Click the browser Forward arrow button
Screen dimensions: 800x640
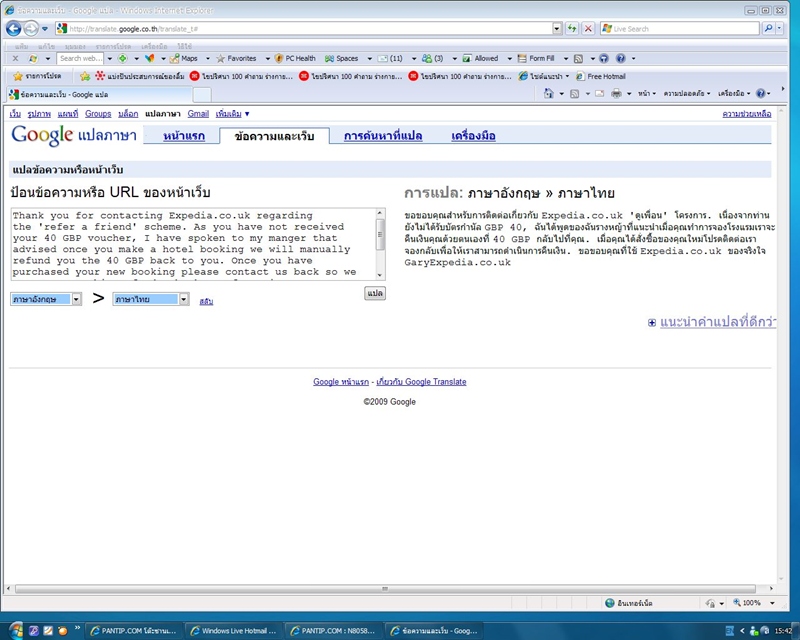pyautogui.click(x=31, y=29)
